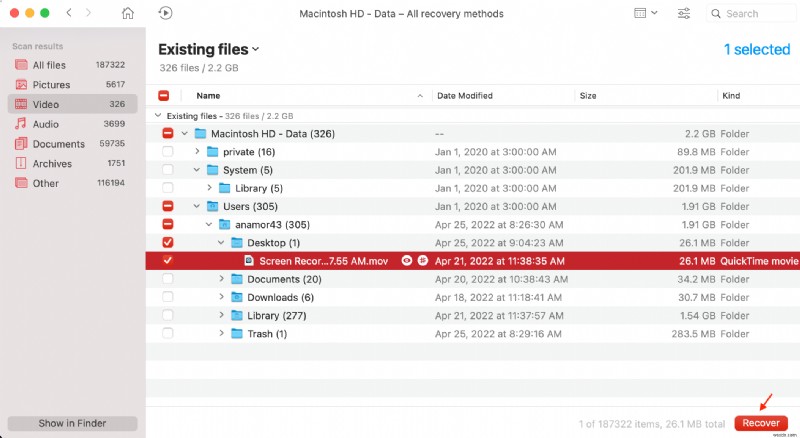Select Archives category in sidebar
Image resolution: width=800 pixels, height=438 pixels.
[72, 163]
